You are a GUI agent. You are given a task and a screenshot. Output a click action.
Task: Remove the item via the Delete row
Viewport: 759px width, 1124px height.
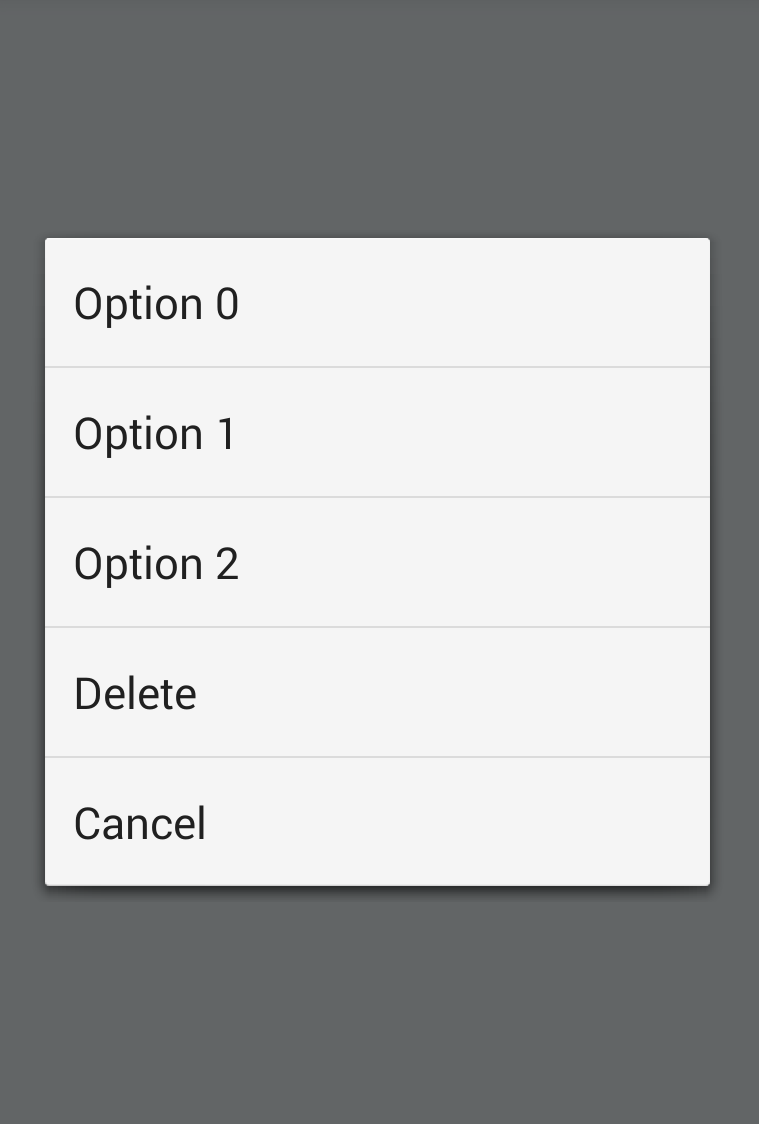pos(377,692)
